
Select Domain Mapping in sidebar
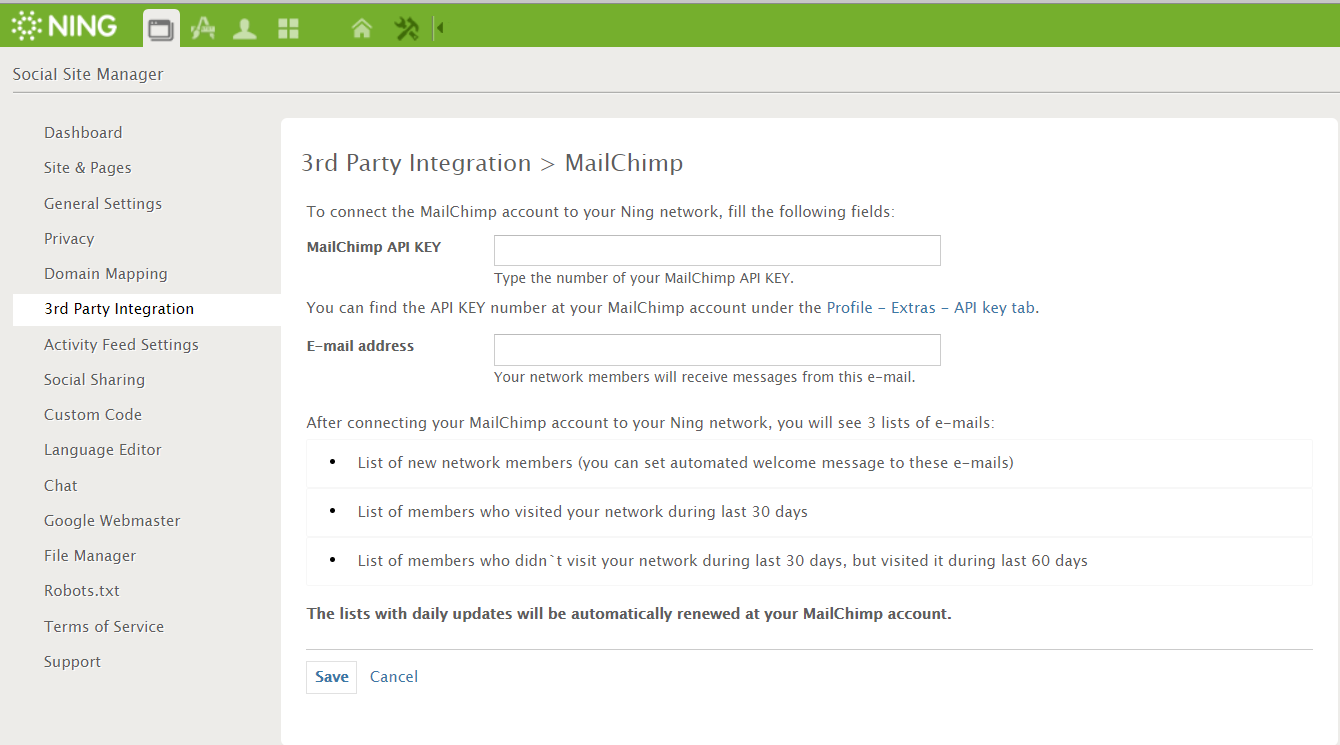pos(106,274)
